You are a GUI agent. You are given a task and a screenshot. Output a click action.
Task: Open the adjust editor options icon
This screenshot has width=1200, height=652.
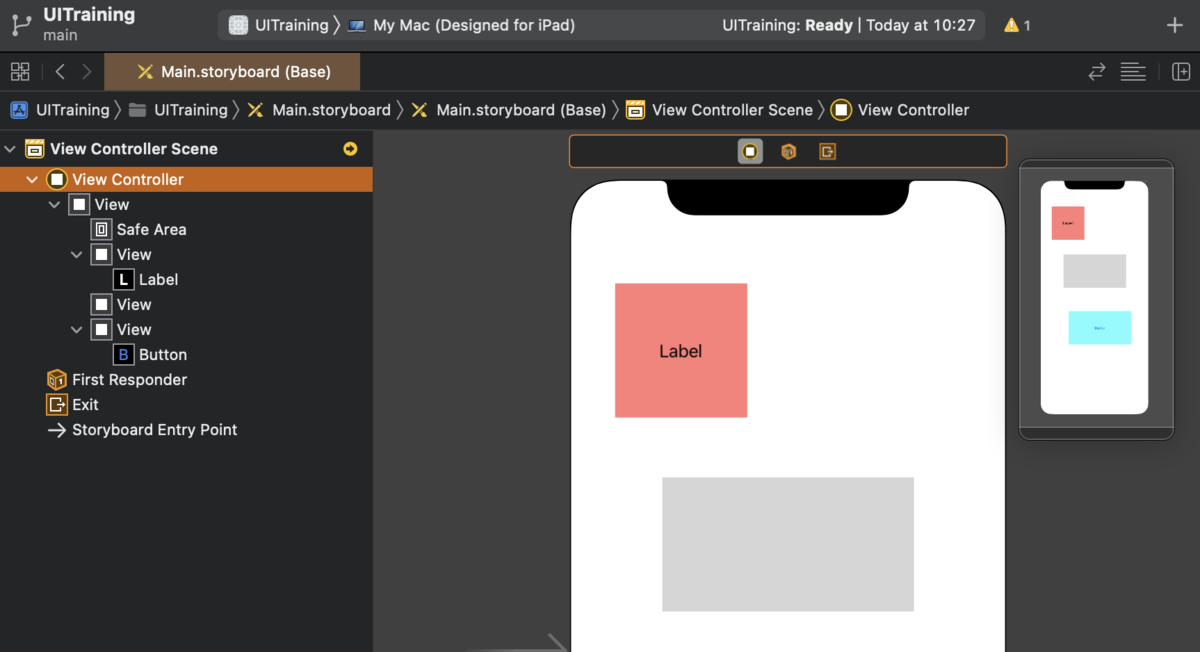[x=1133, y=72]
